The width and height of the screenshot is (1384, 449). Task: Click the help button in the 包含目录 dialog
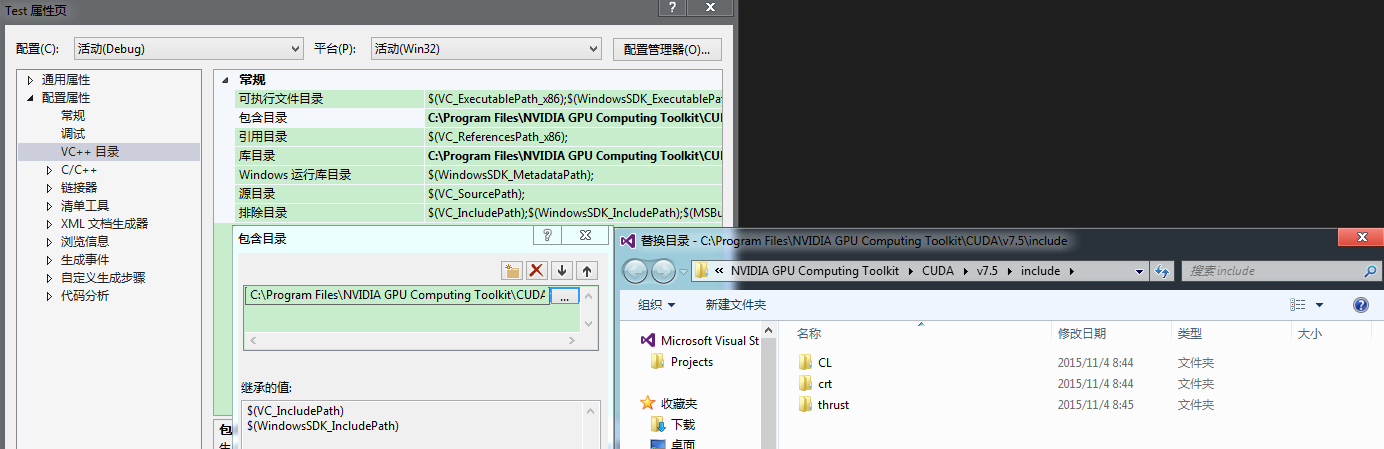point(547,235)
